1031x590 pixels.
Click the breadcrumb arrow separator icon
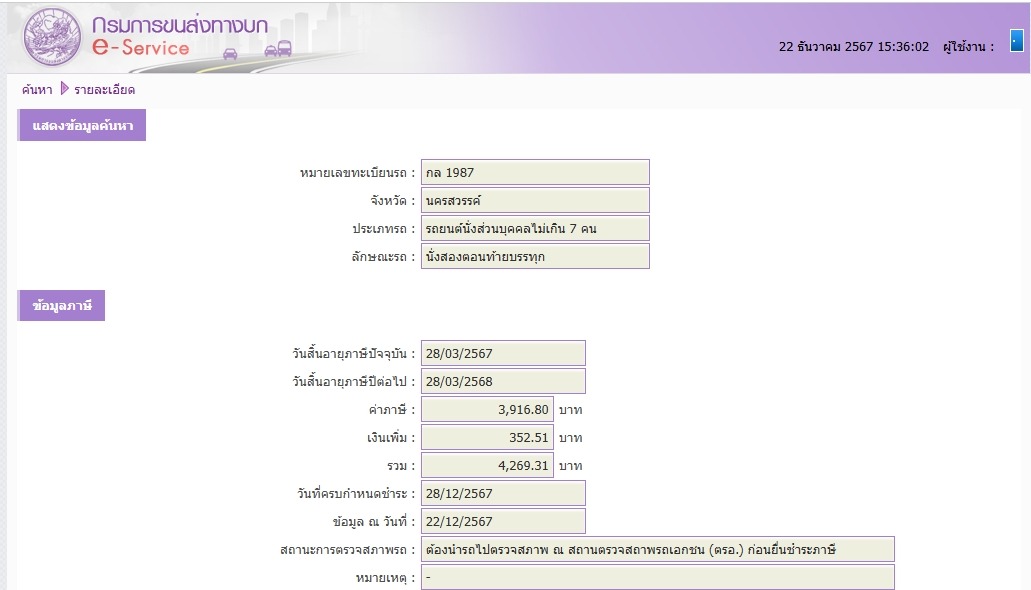64,88
